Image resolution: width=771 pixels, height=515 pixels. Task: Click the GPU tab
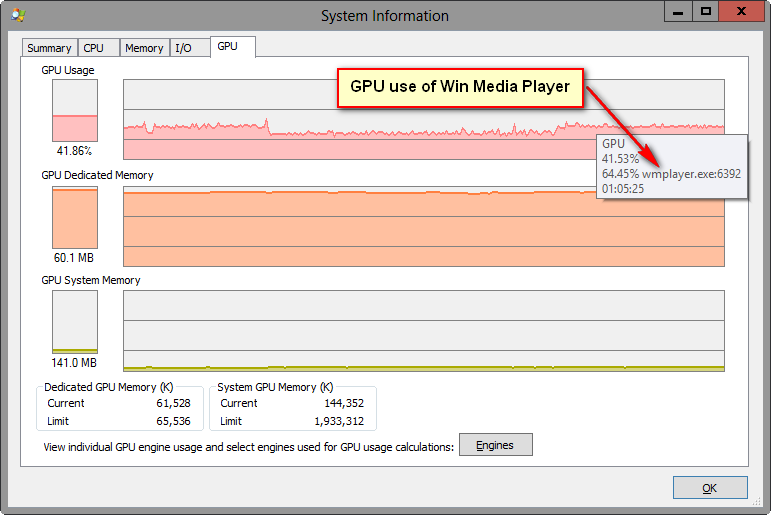coord(228,46)
